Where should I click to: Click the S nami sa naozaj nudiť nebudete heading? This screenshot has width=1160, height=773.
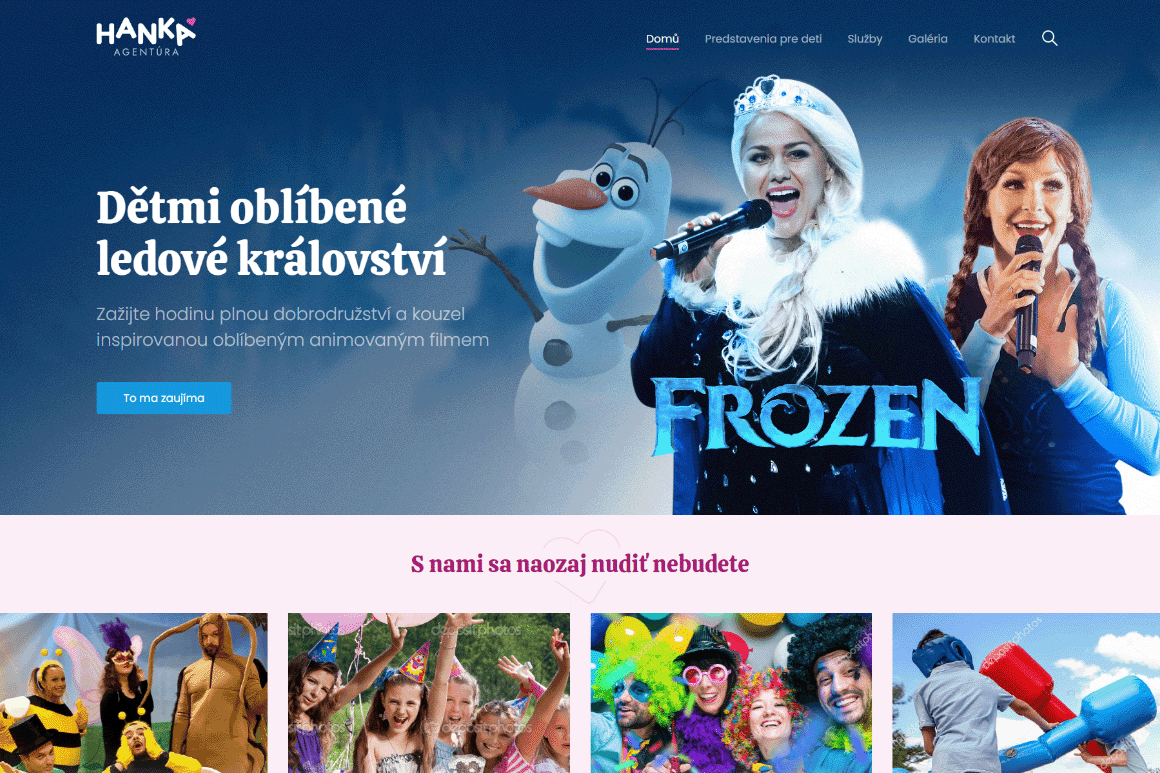[579, 564]
